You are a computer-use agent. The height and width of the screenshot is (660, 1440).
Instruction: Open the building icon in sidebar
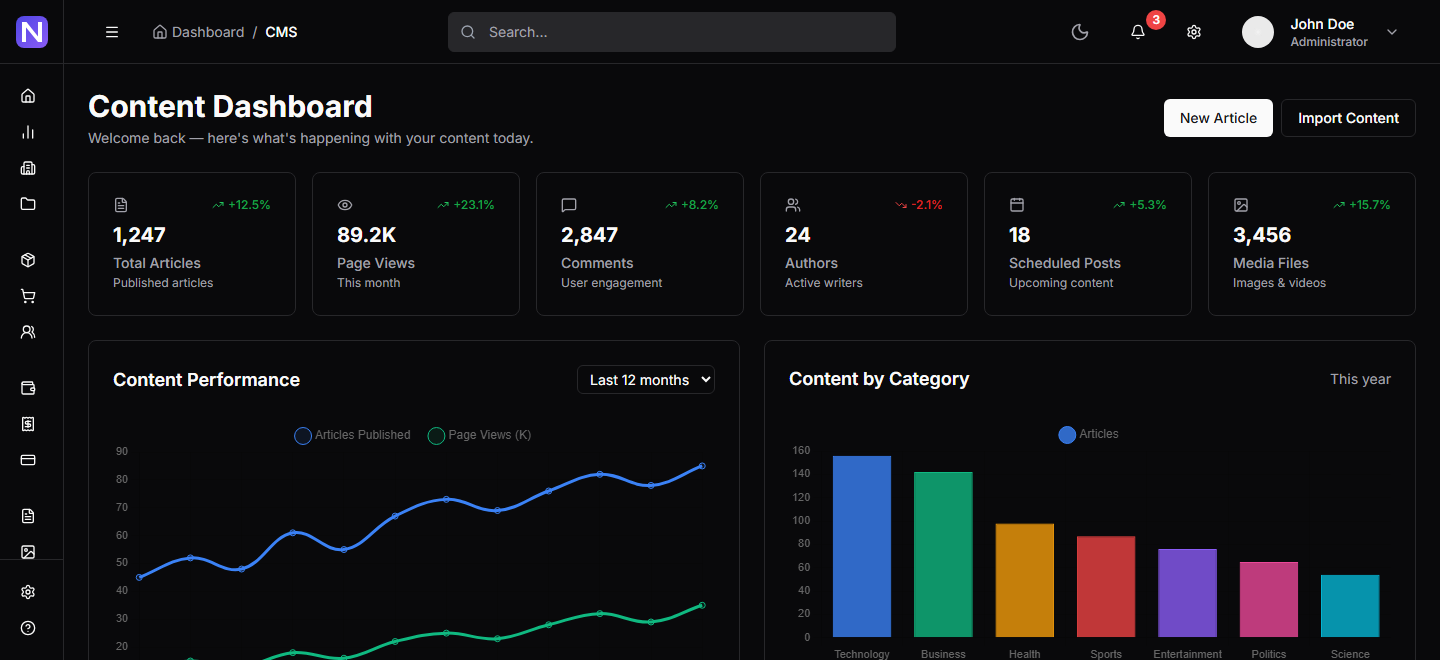[x=28, y=168]
